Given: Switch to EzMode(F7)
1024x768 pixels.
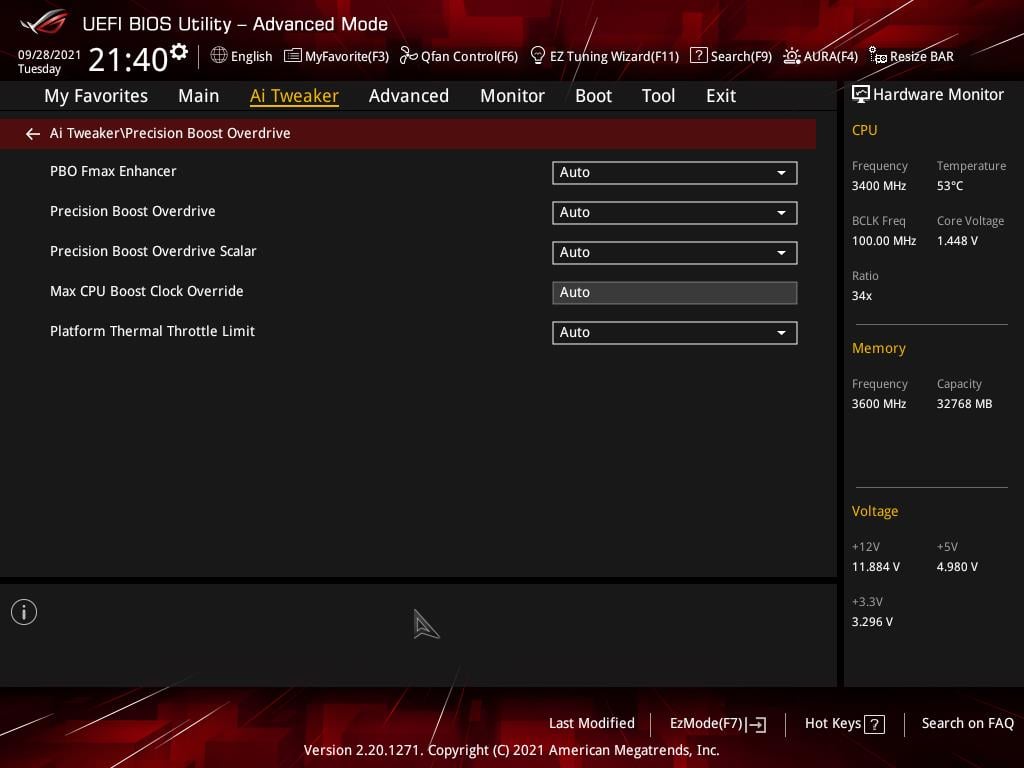Looking at the screenshot, I should click(x=718, y=724).
